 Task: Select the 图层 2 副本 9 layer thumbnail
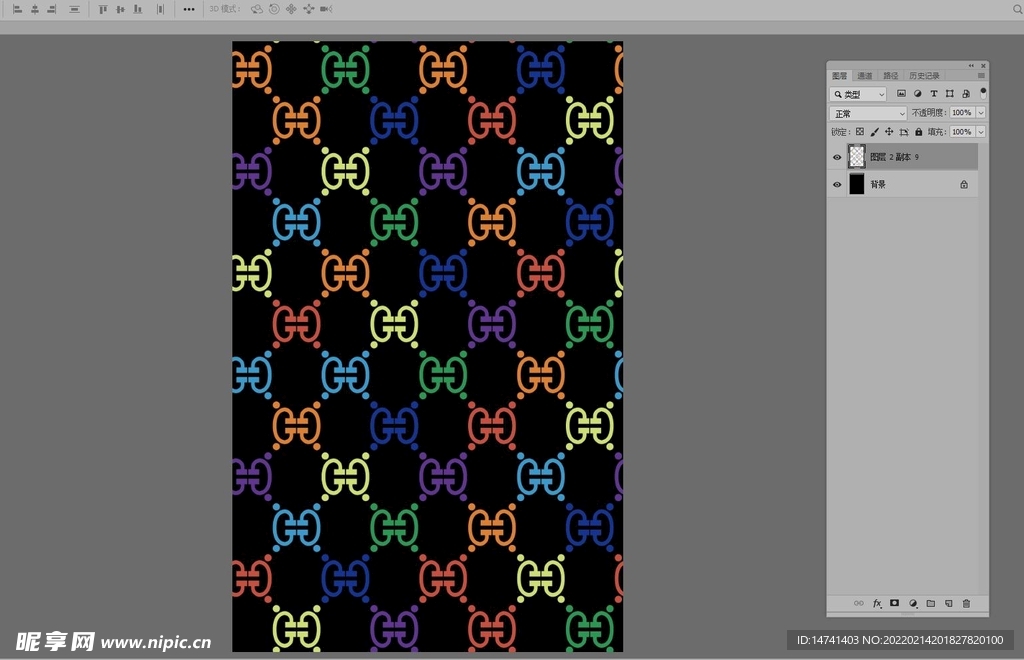(856, 157)
